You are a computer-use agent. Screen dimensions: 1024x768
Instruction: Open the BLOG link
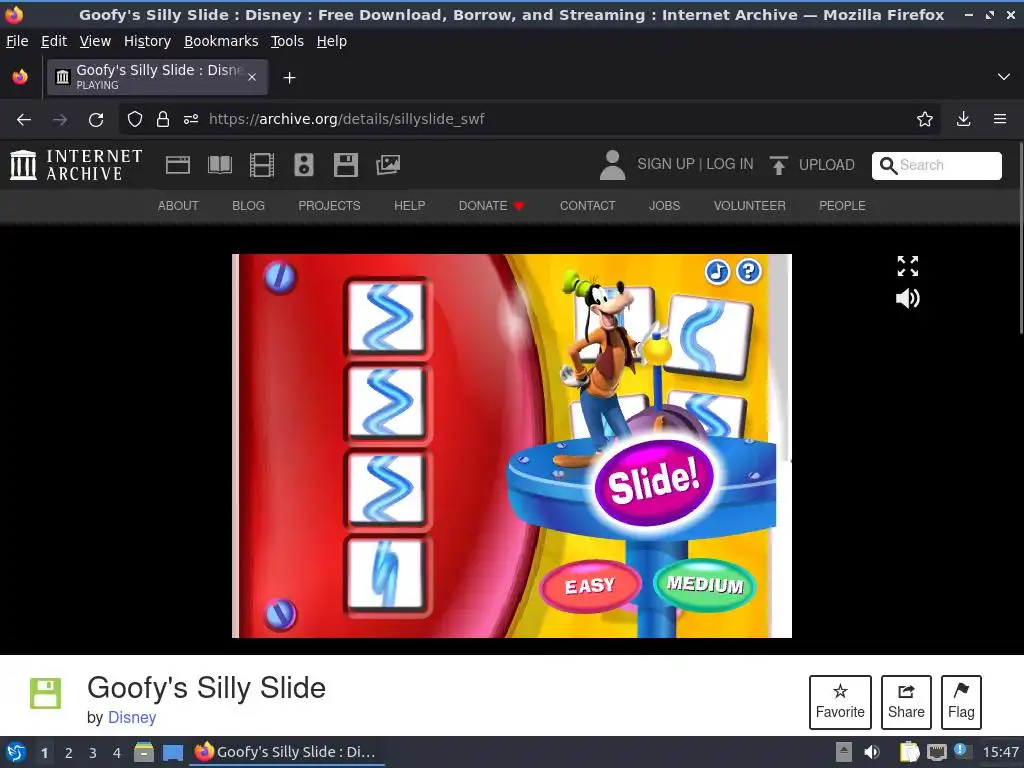[x=248, y=205]
